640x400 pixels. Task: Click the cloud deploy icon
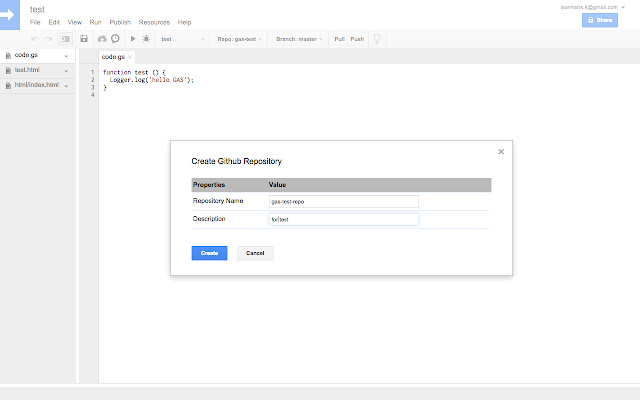102,39
